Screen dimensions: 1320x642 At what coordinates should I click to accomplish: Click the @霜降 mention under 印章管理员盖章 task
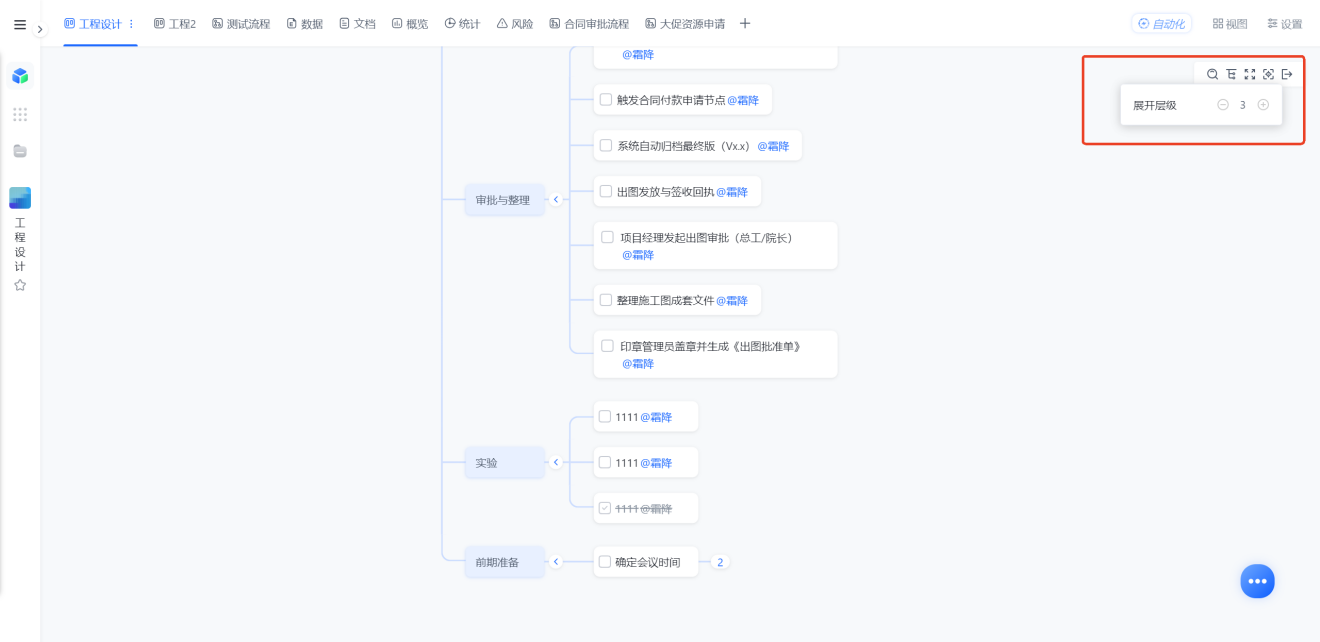tap(638, 364)
